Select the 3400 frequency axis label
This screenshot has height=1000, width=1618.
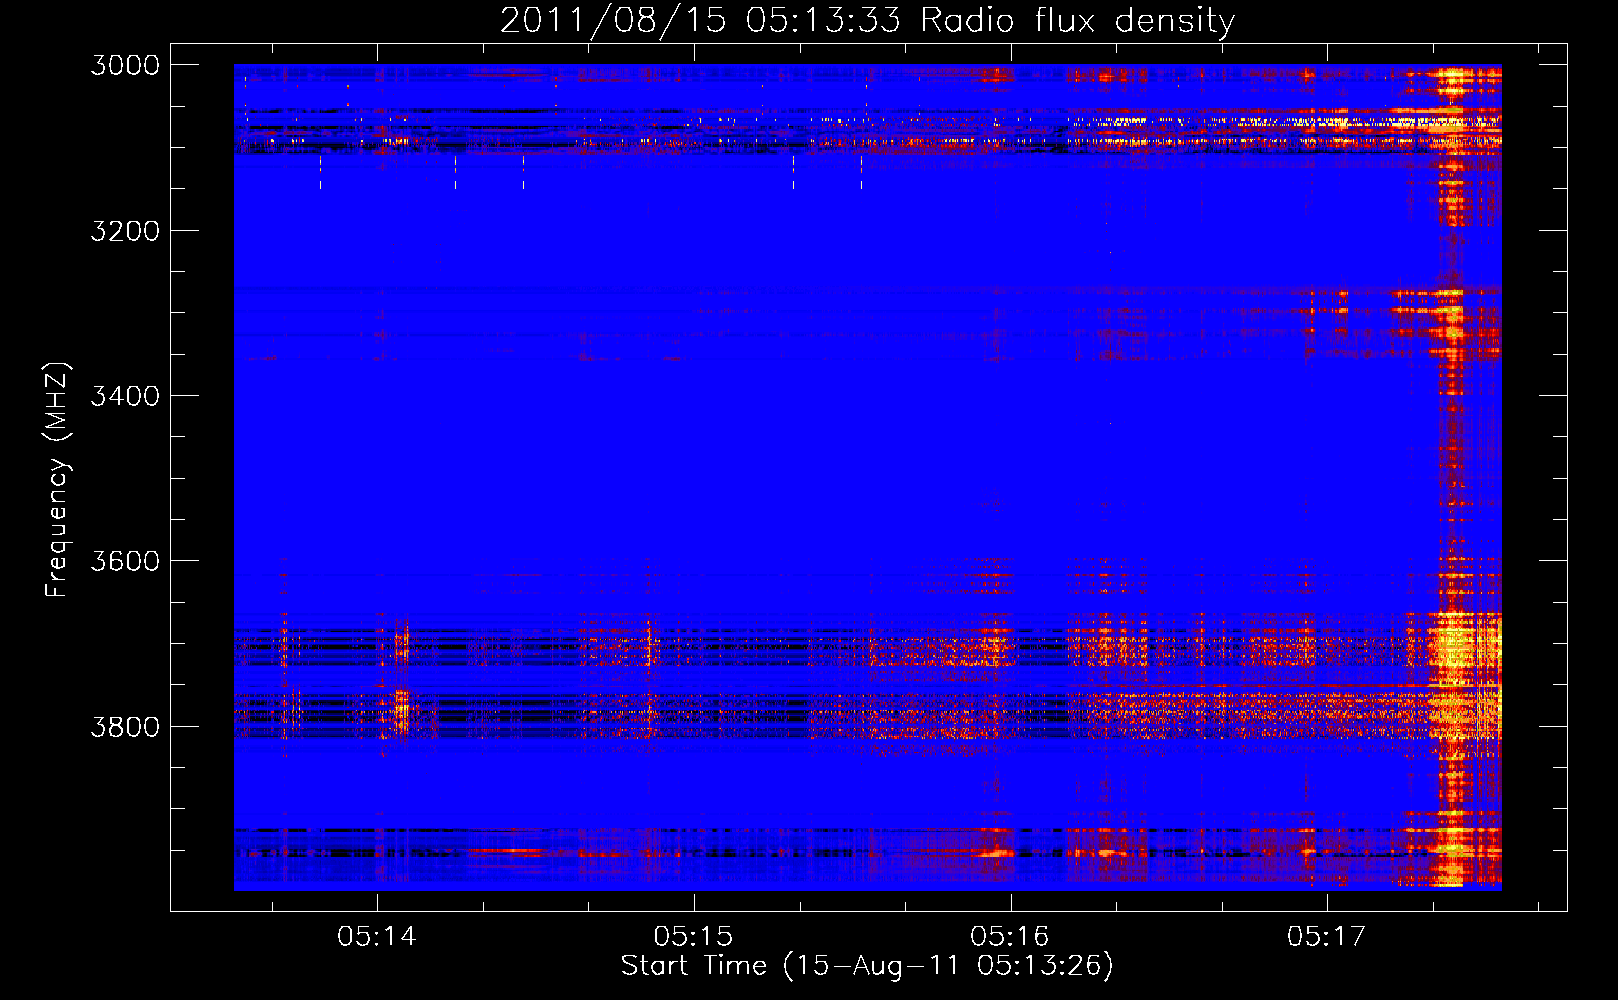coord(125,396)
